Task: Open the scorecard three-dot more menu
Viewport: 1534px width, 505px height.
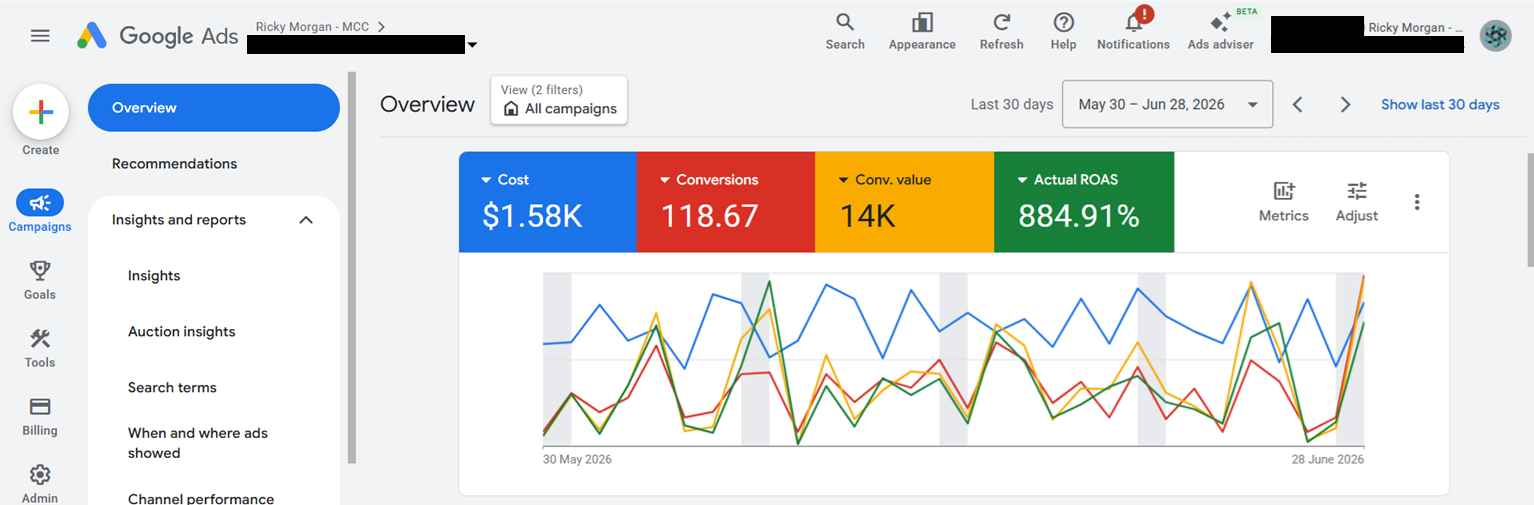Action: [x=1417, y=202]
